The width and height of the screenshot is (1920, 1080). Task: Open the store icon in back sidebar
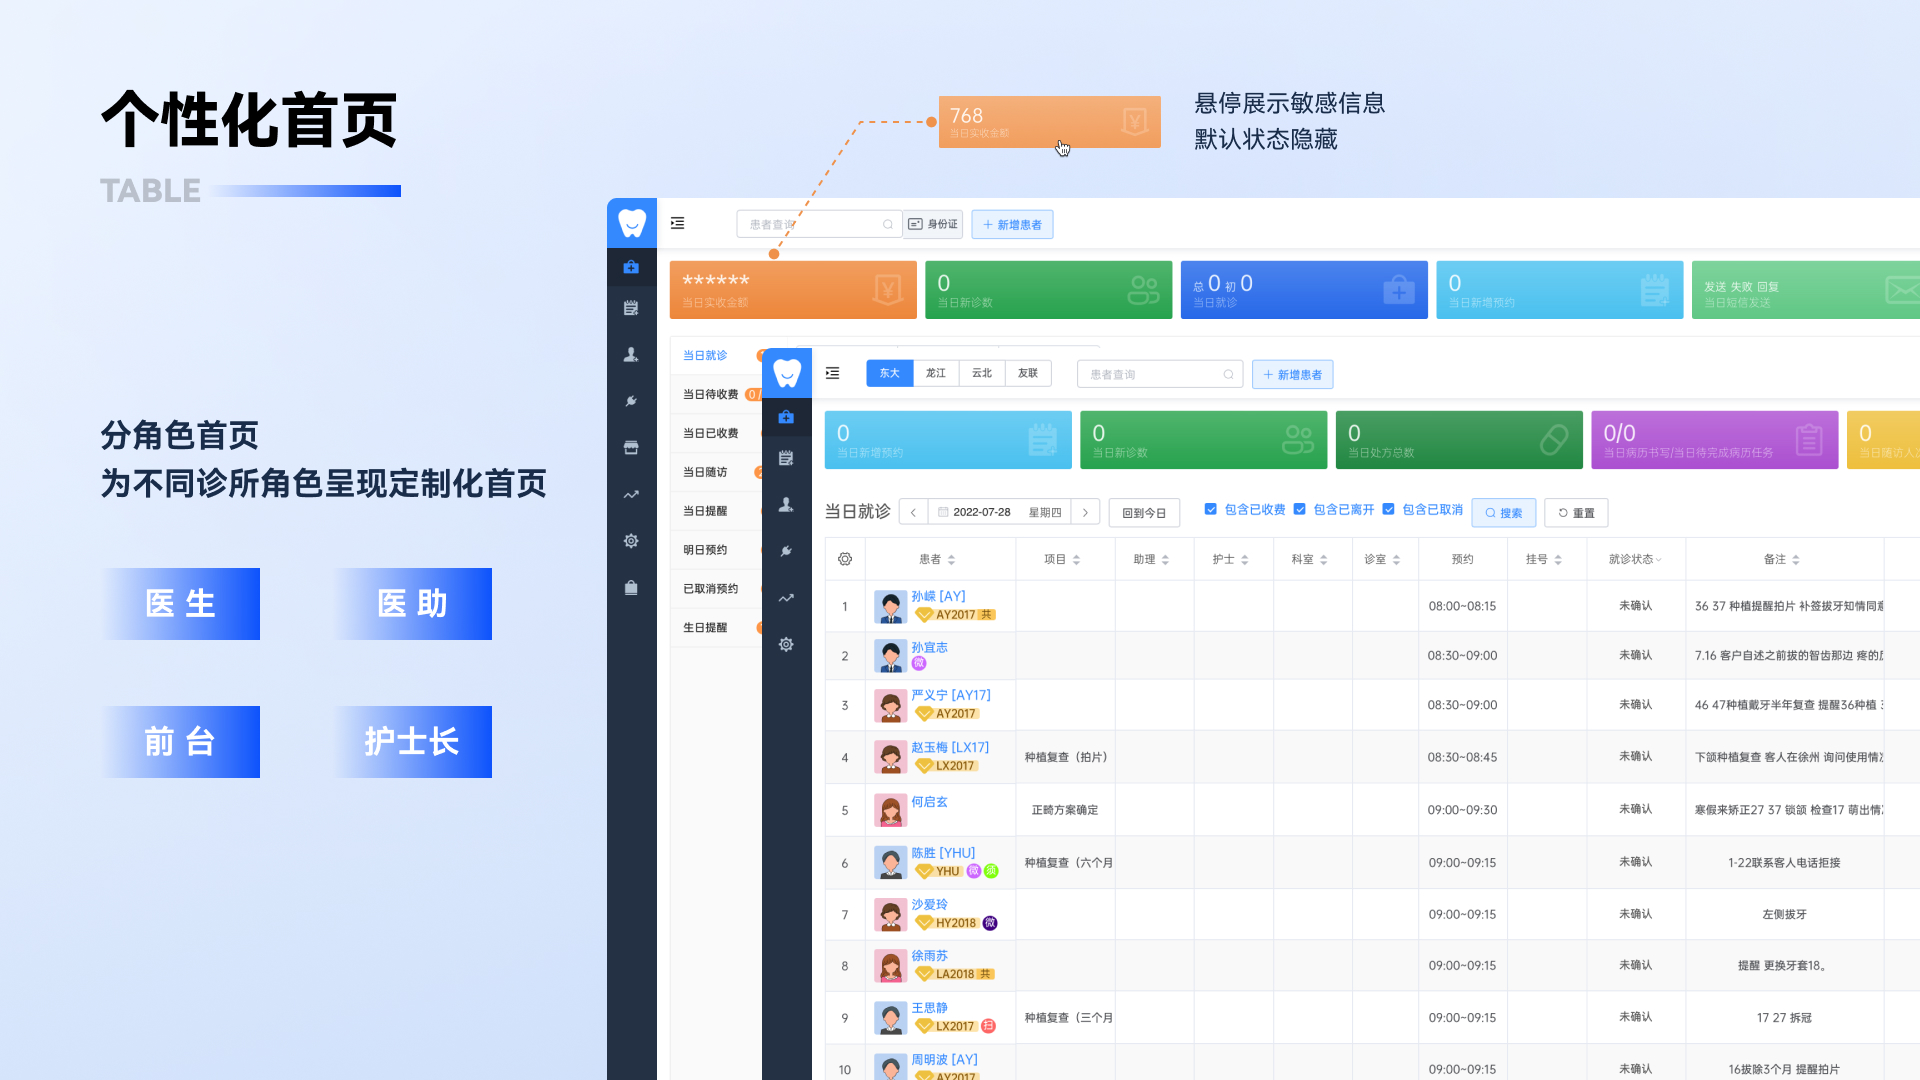(x=631, y=447)
